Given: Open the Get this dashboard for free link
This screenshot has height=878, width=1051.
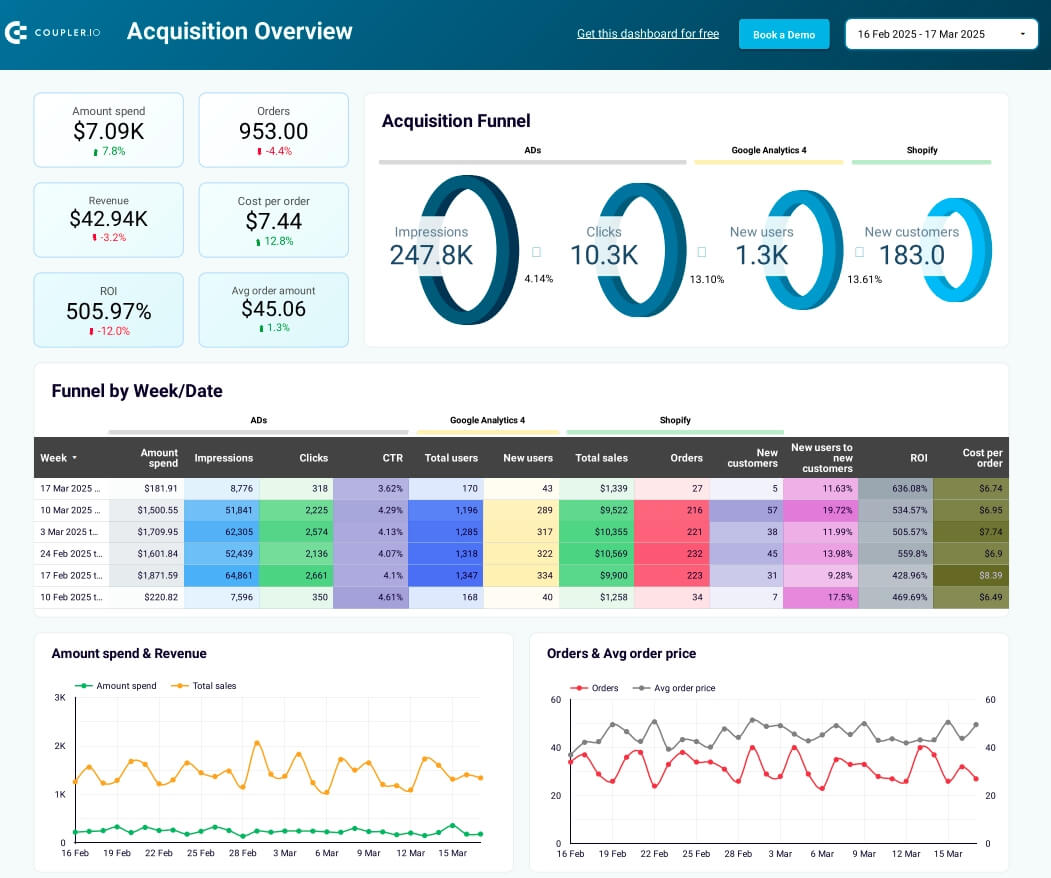Looking at the screenshot, I should tap(647, 34).
